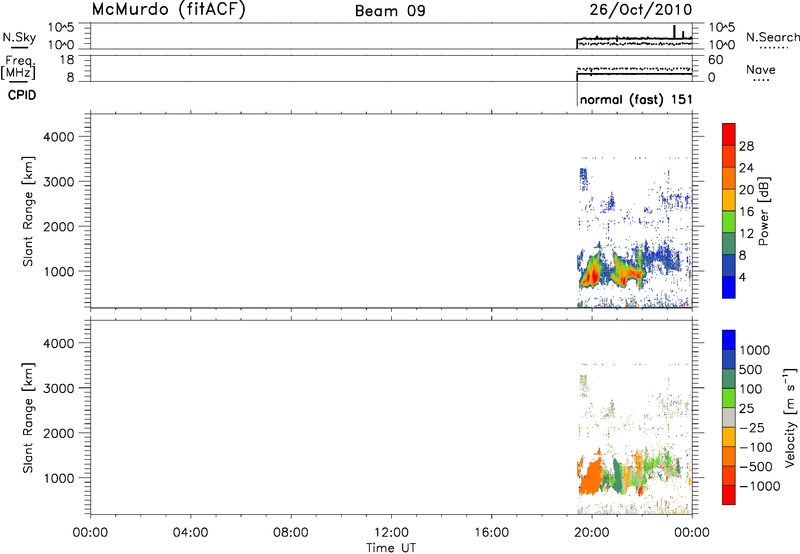Viewport: 800px width, 554px height.
Task: Click the red bottom Velocity colorbar swatch
Action: pos(729,495)
